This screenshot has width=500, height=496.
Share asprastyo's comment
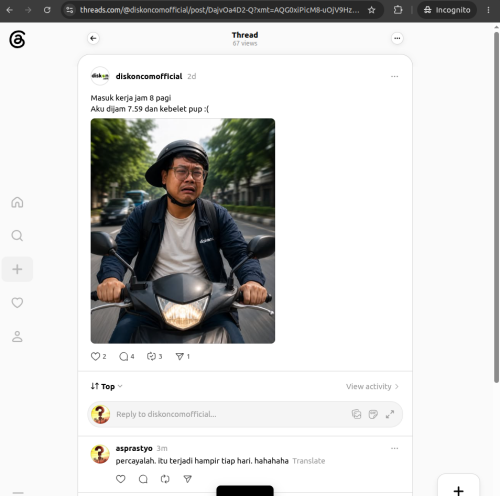click(x=188, y=479)
